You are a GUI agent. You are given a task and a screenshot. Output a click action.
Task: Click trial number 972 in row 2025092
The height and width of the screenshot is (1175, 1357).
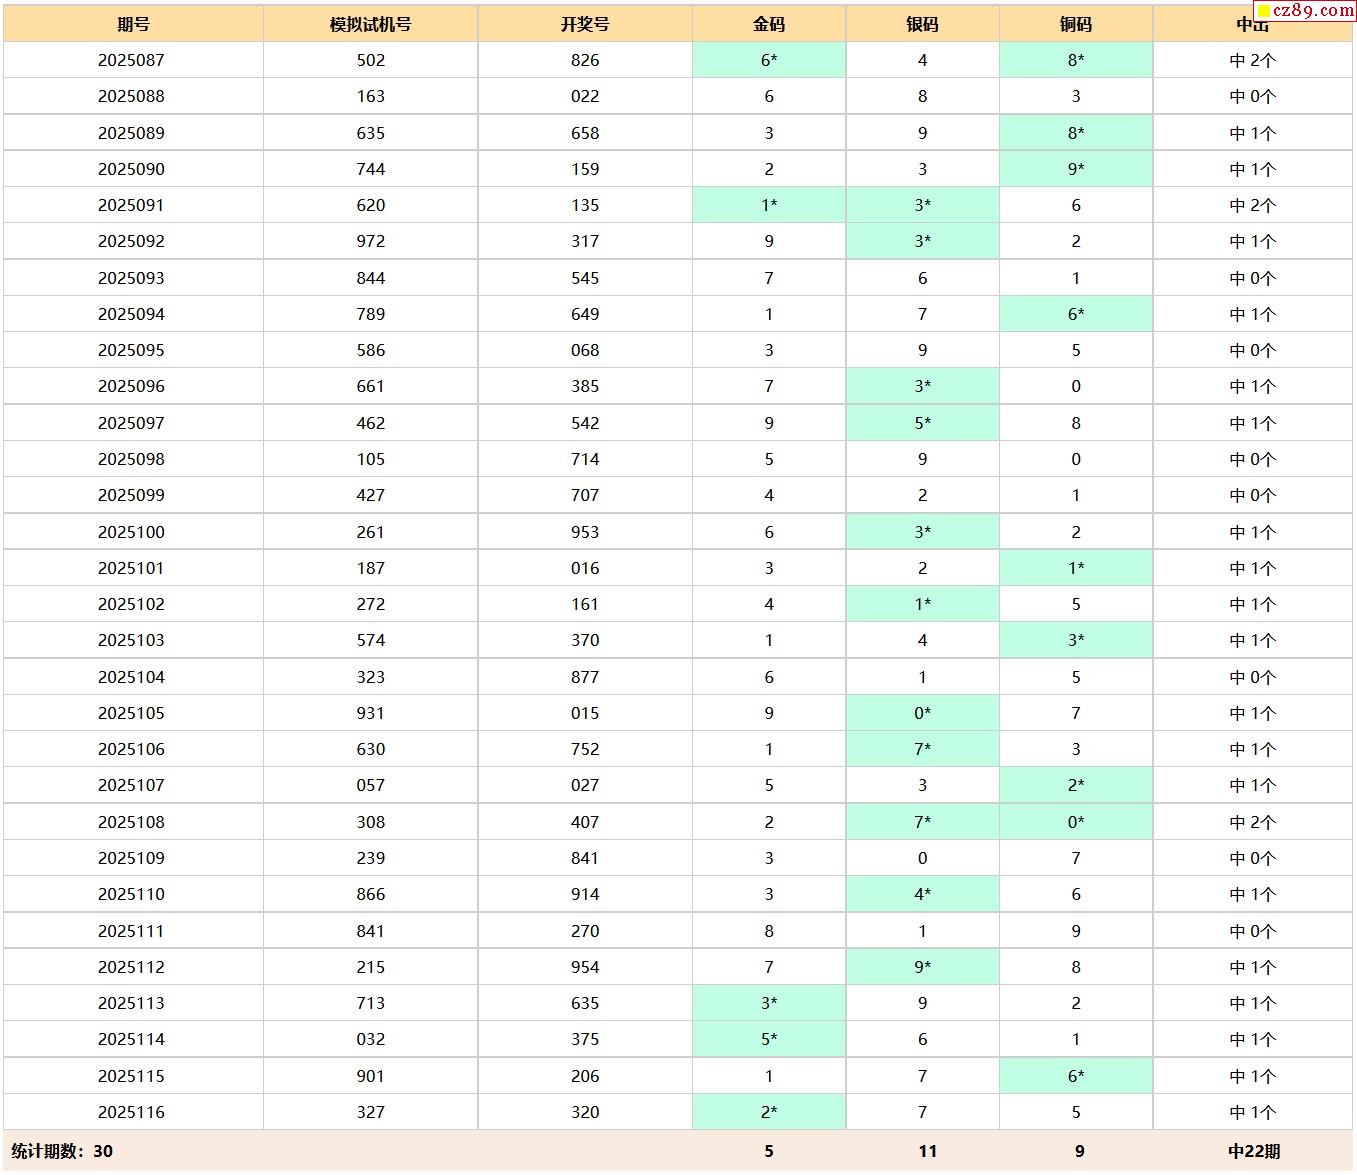pyautogui.click(x=371, y=241)
